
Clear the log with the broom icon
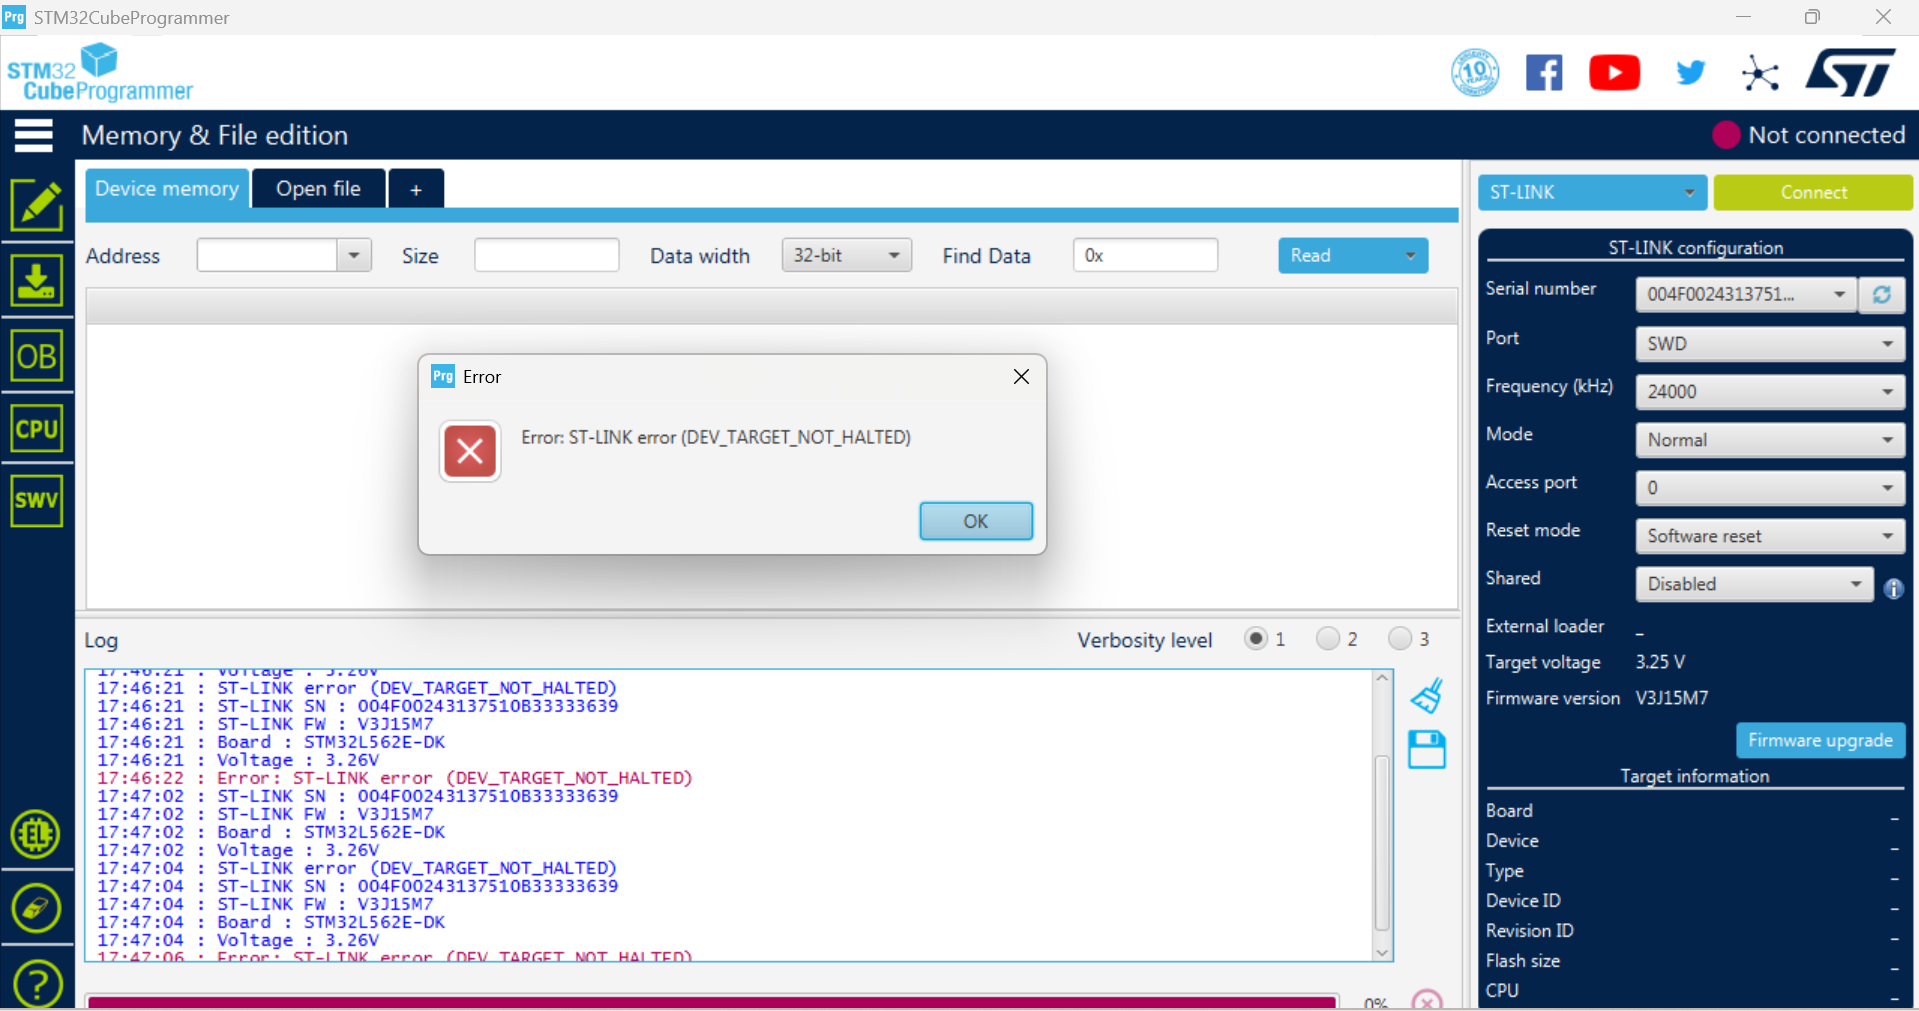pos(1426,695)
